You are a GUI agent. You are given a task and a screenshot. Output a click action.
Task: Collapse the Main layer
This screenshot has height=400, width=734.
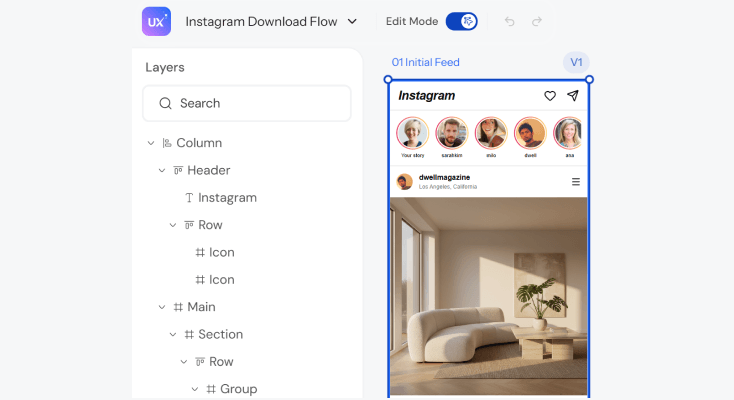coord(162,307)
